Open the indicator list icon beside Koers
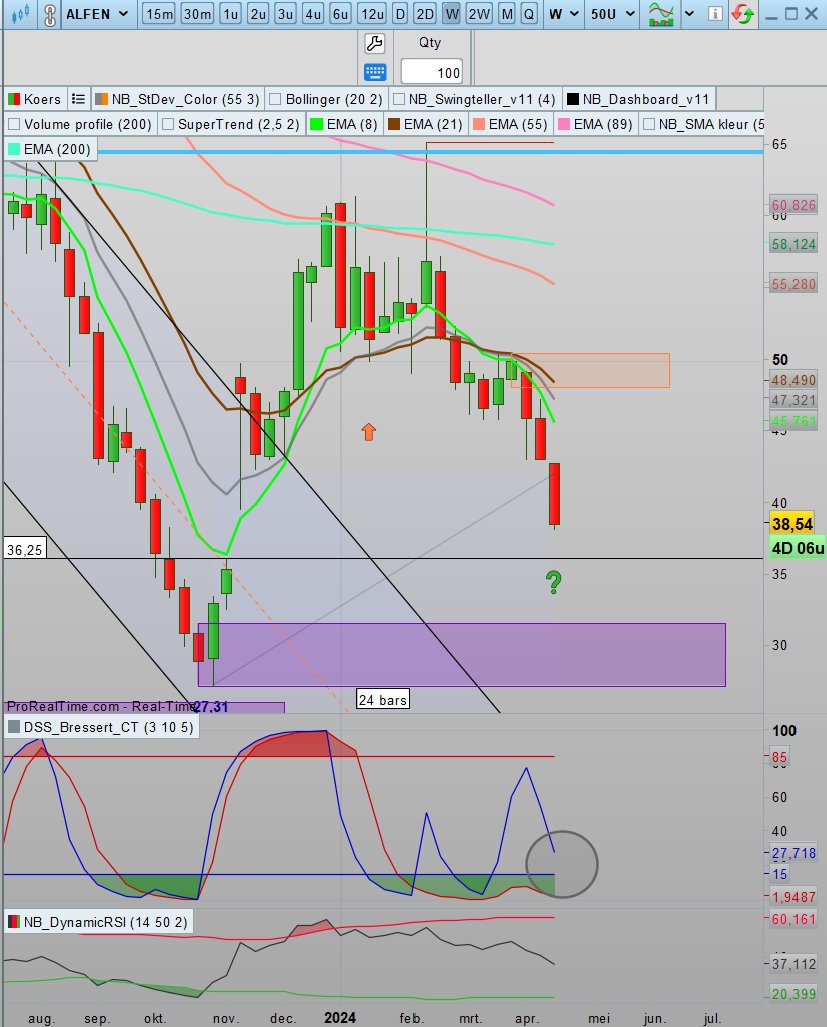 click(x=78, y=99)
